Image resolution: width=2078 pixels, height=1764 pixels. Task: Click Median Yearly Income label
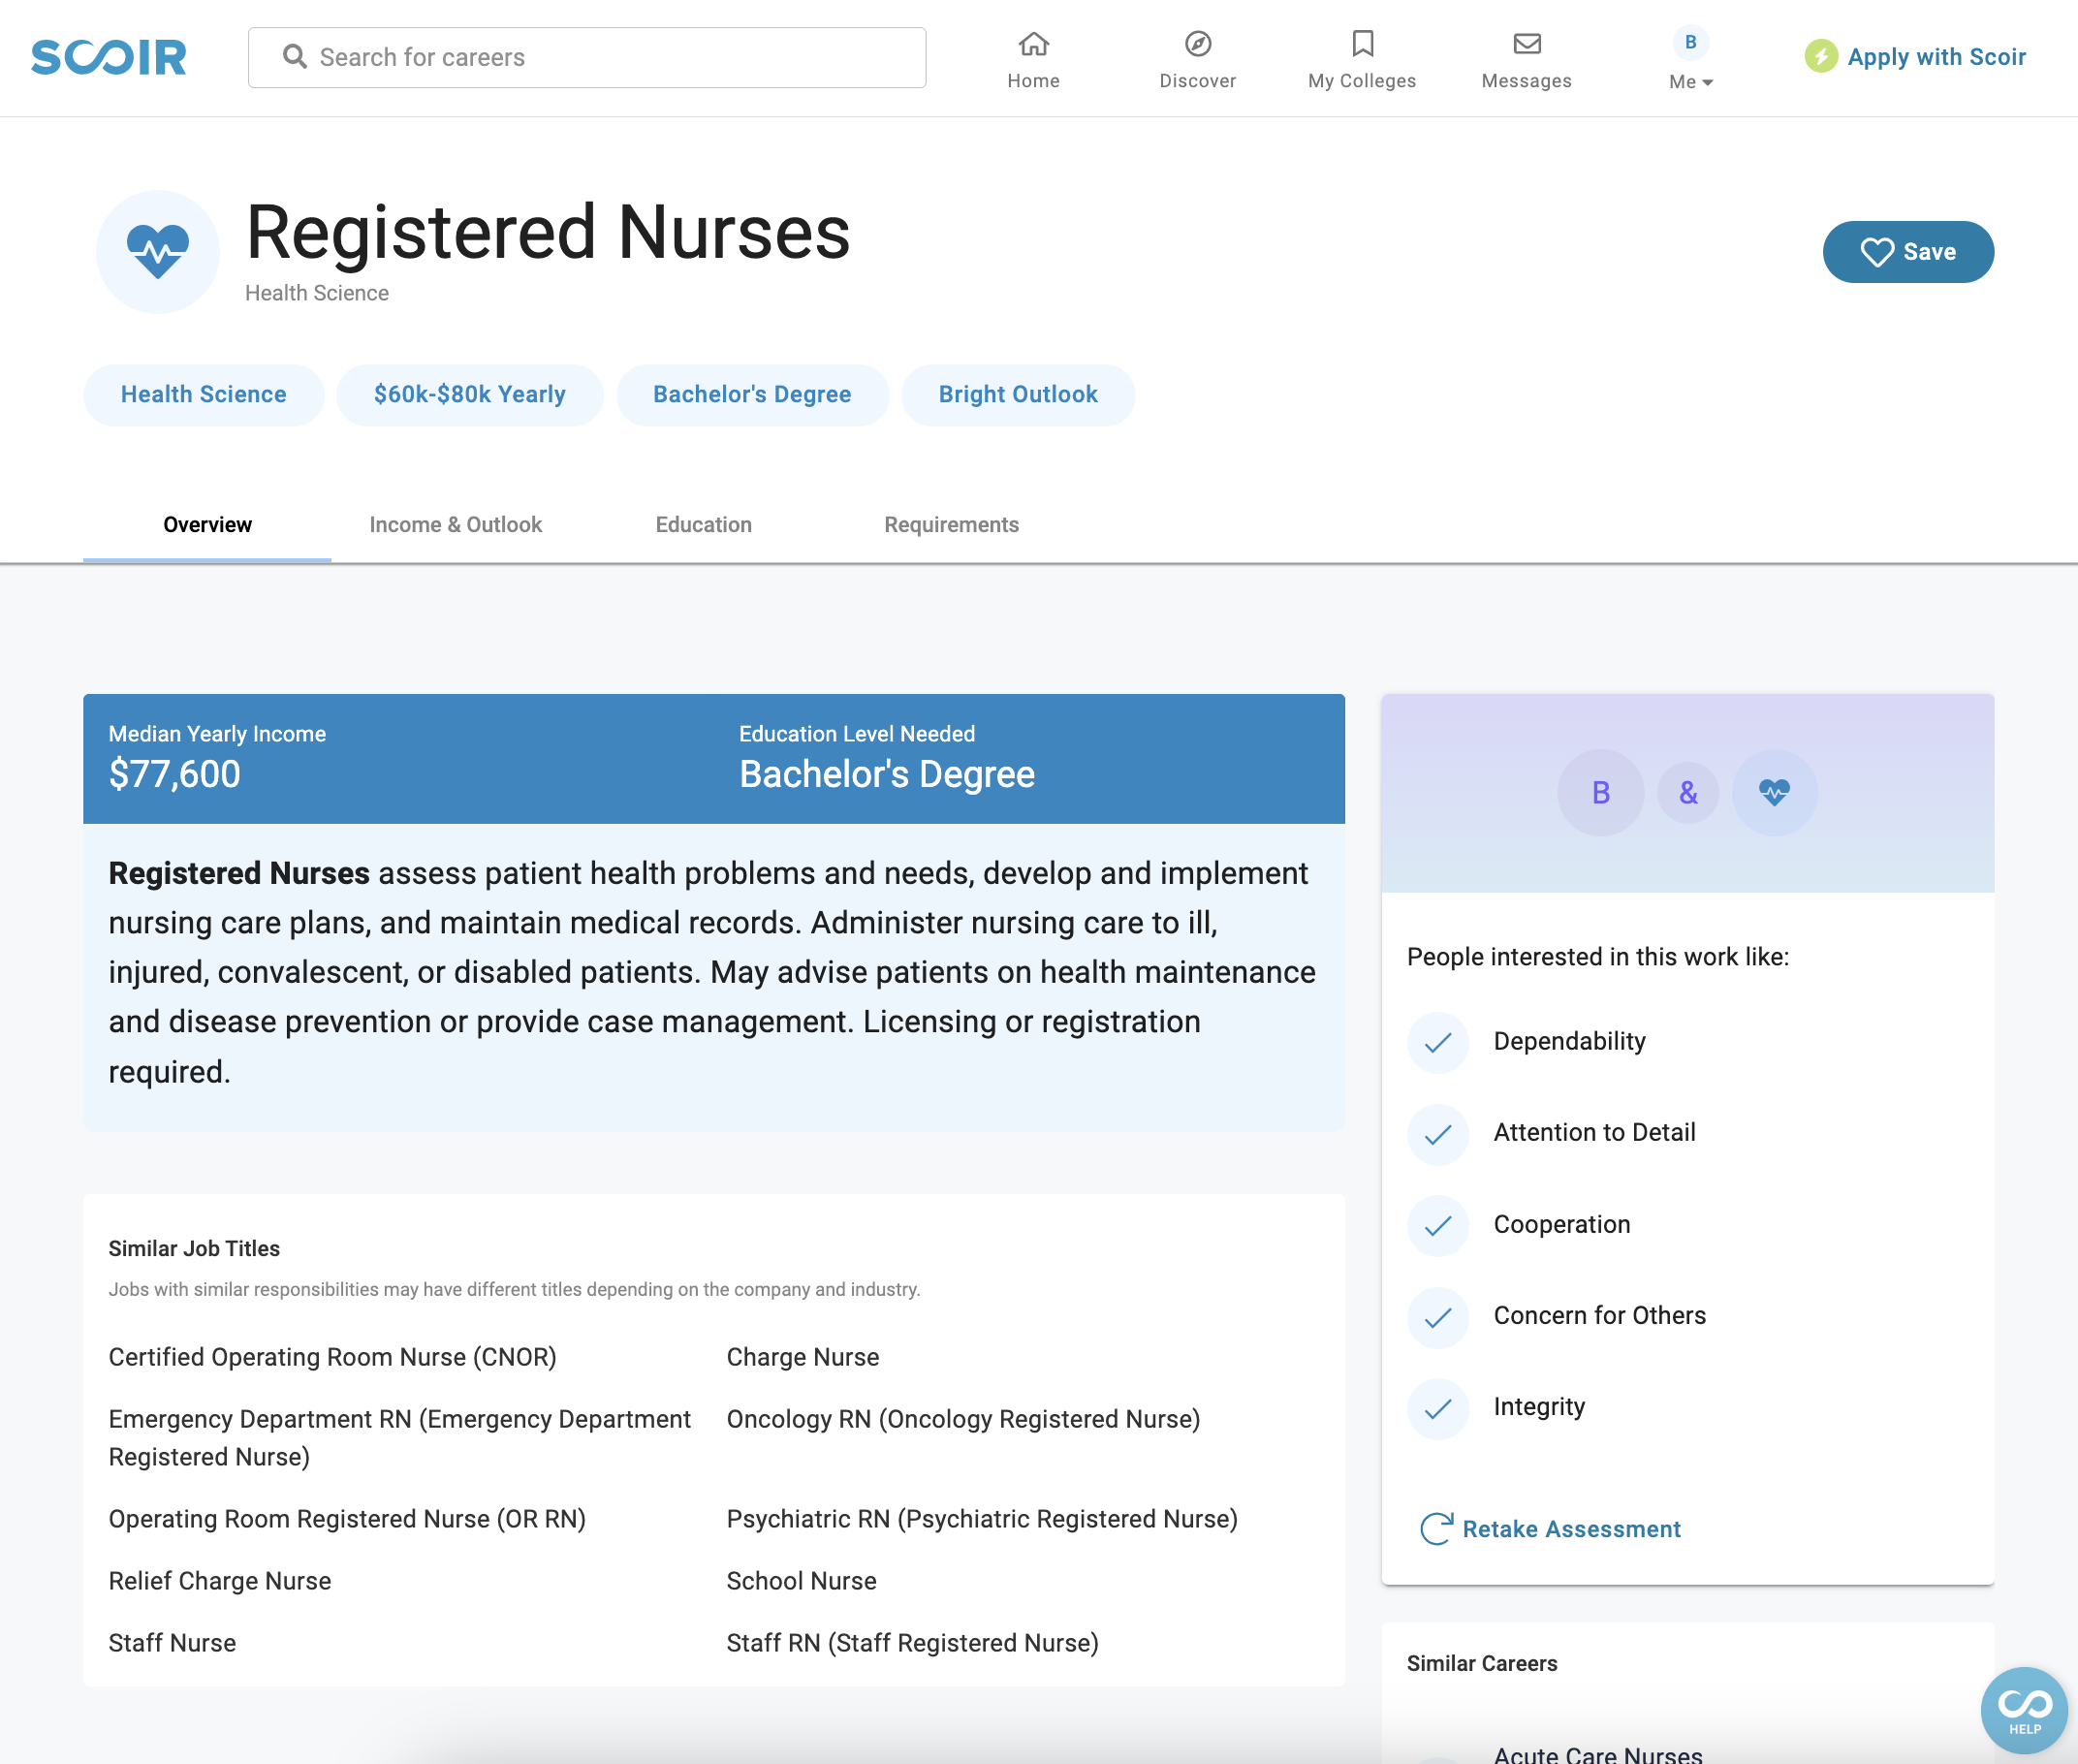(x=217, y=734)
